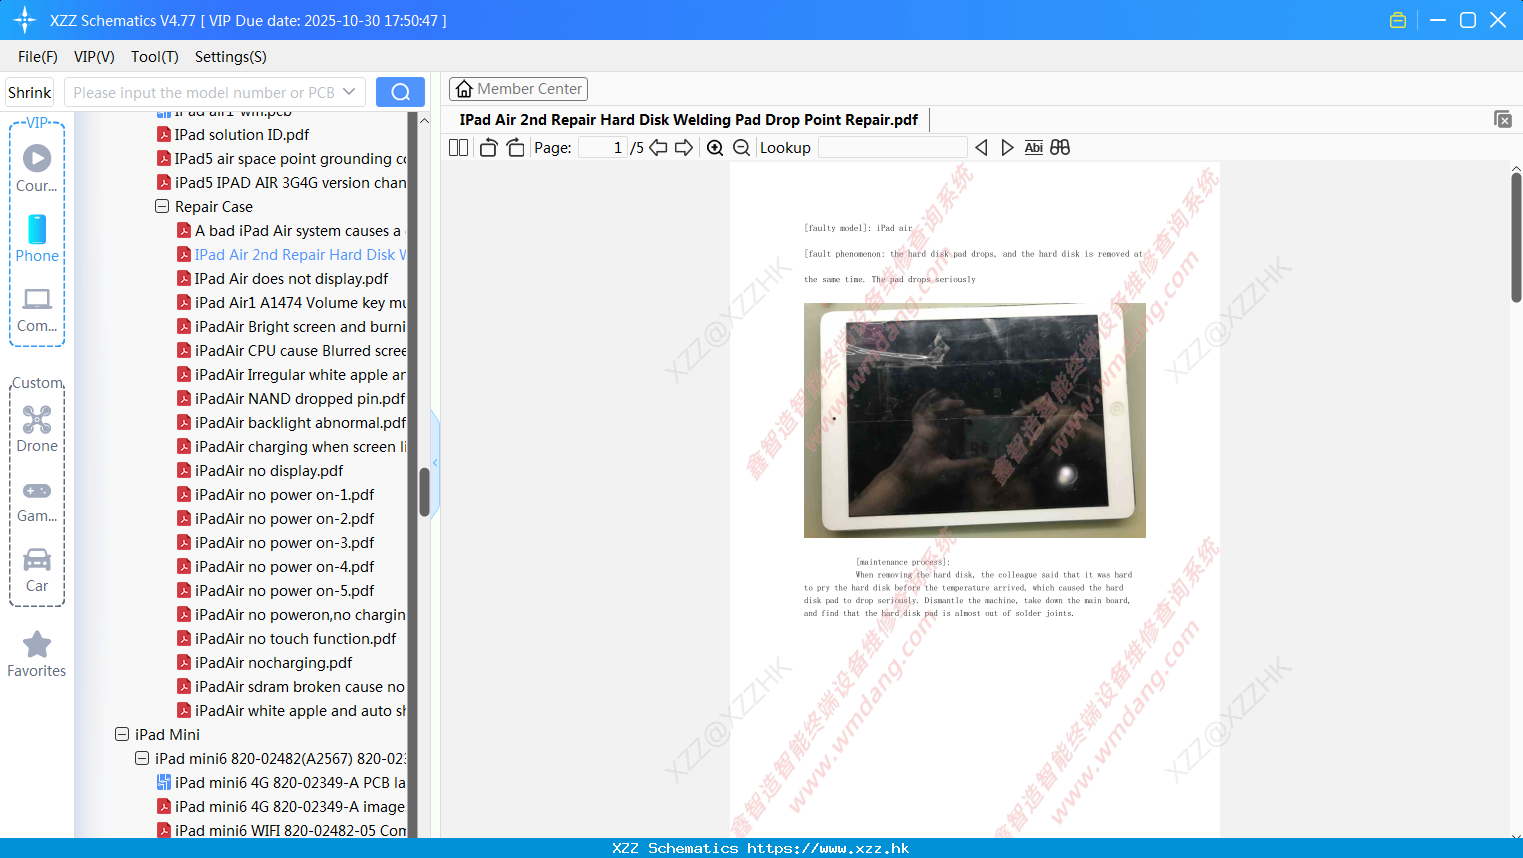Rotate page clockwise

pyautogui.click(x=515, y=148)
